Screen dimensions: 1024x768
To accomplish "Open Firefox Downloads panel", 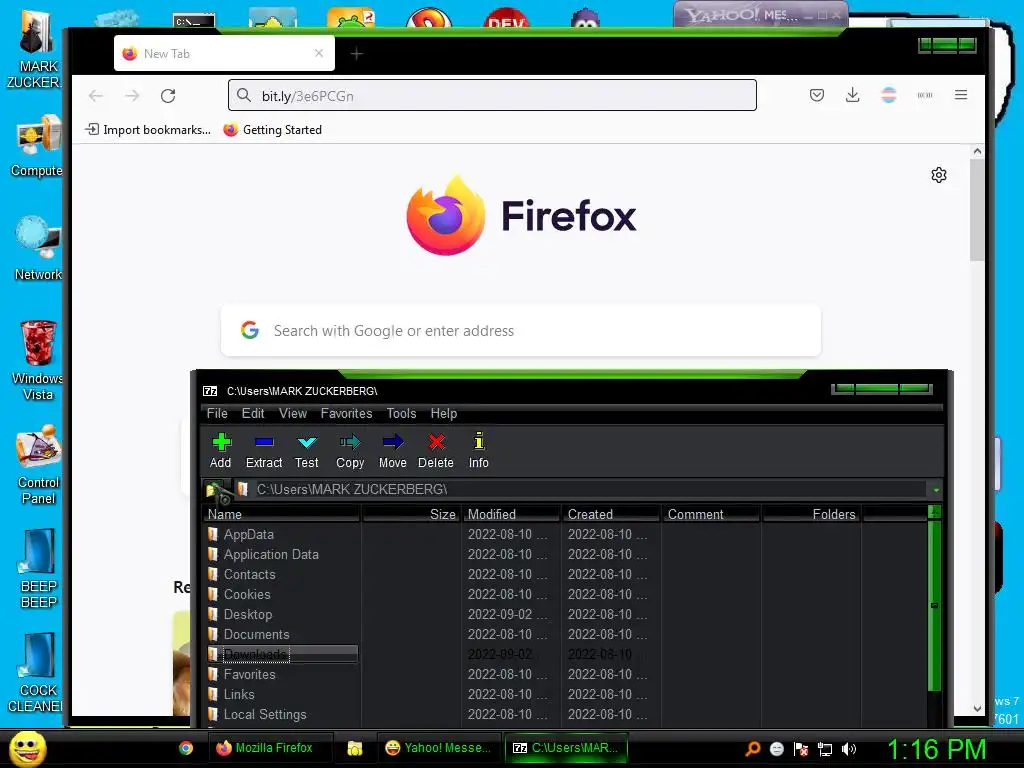I will pyautogui.click(x=852, y=95).
